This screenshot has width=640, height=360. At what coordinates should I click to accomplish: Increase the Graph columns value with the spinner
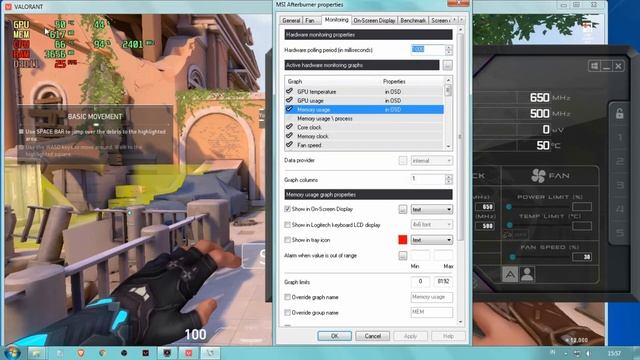[x=449, y=177]
